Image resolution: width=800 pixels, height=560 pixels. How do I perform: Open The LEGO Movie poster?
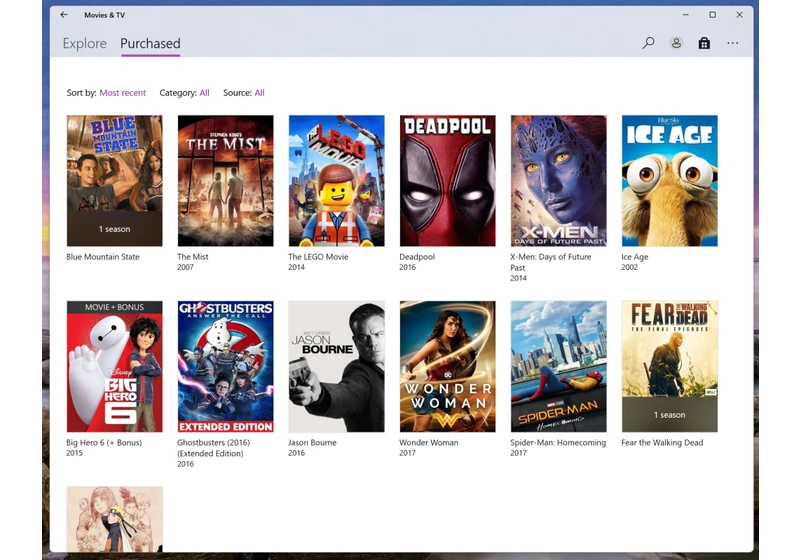pos(337,181)
